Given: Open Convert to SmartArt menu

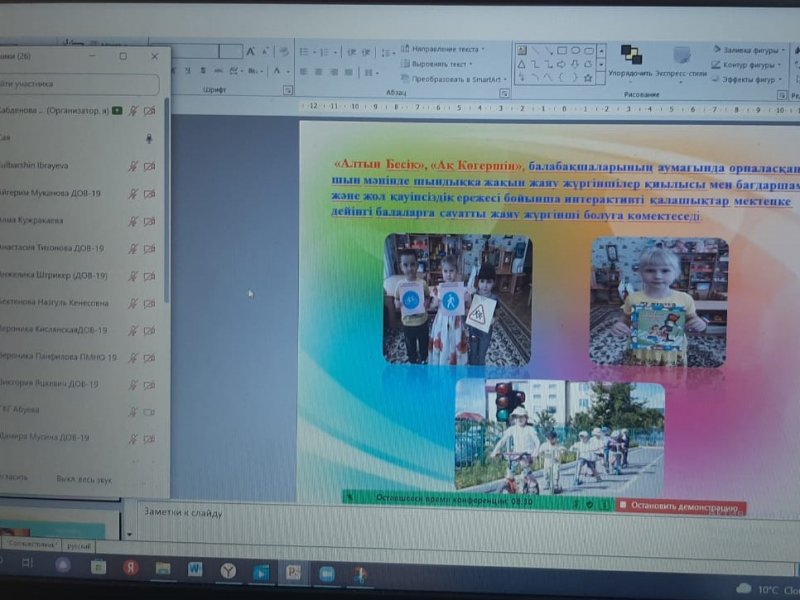Looking at the screenshot, I should tap(447, 79).
